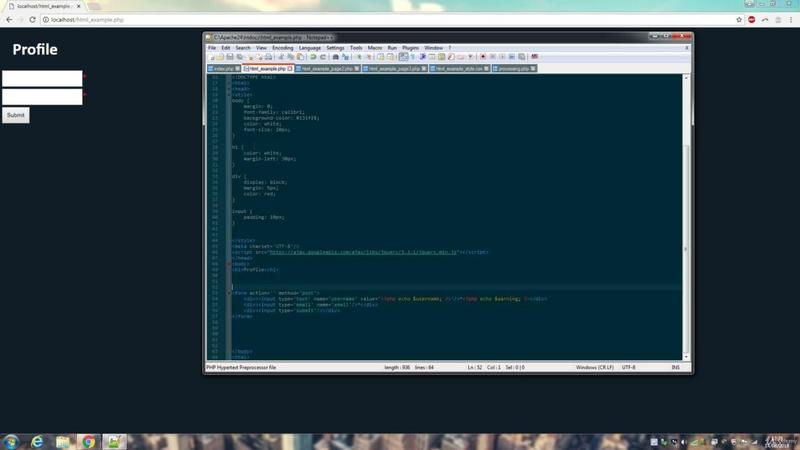Click the bookmark star in the address bar
Screen dimensions: 800x450
pyautogui.click(x=739, y=19)
